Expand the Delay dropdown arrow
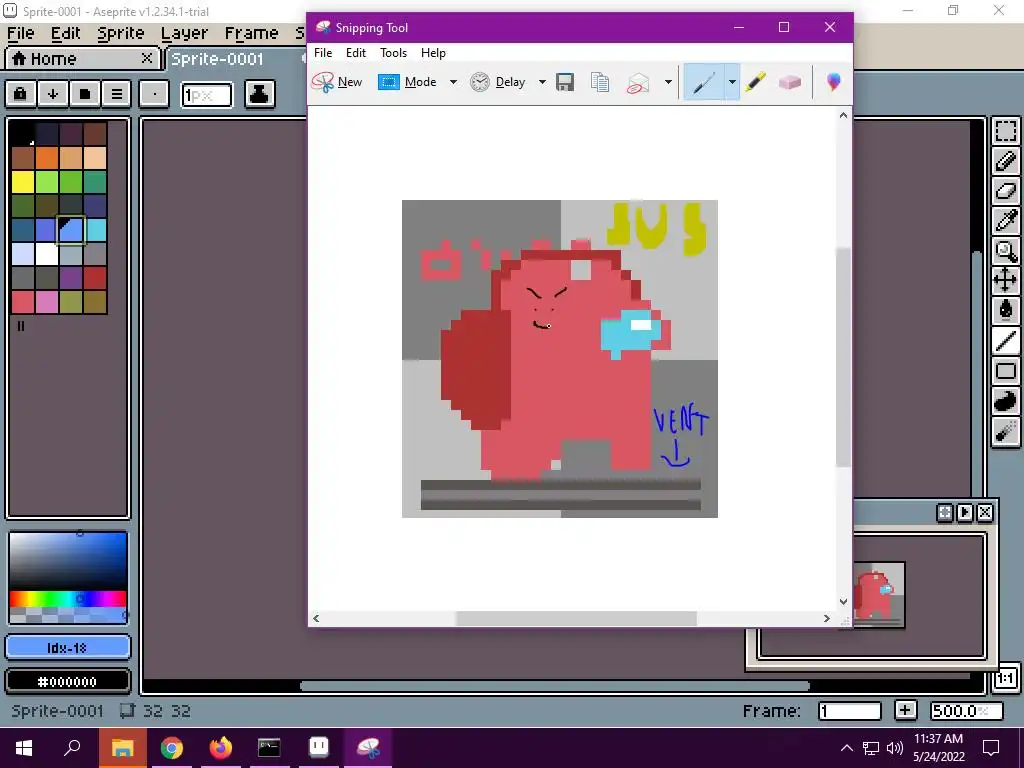 pyautogui.click(x=541, y=82)
